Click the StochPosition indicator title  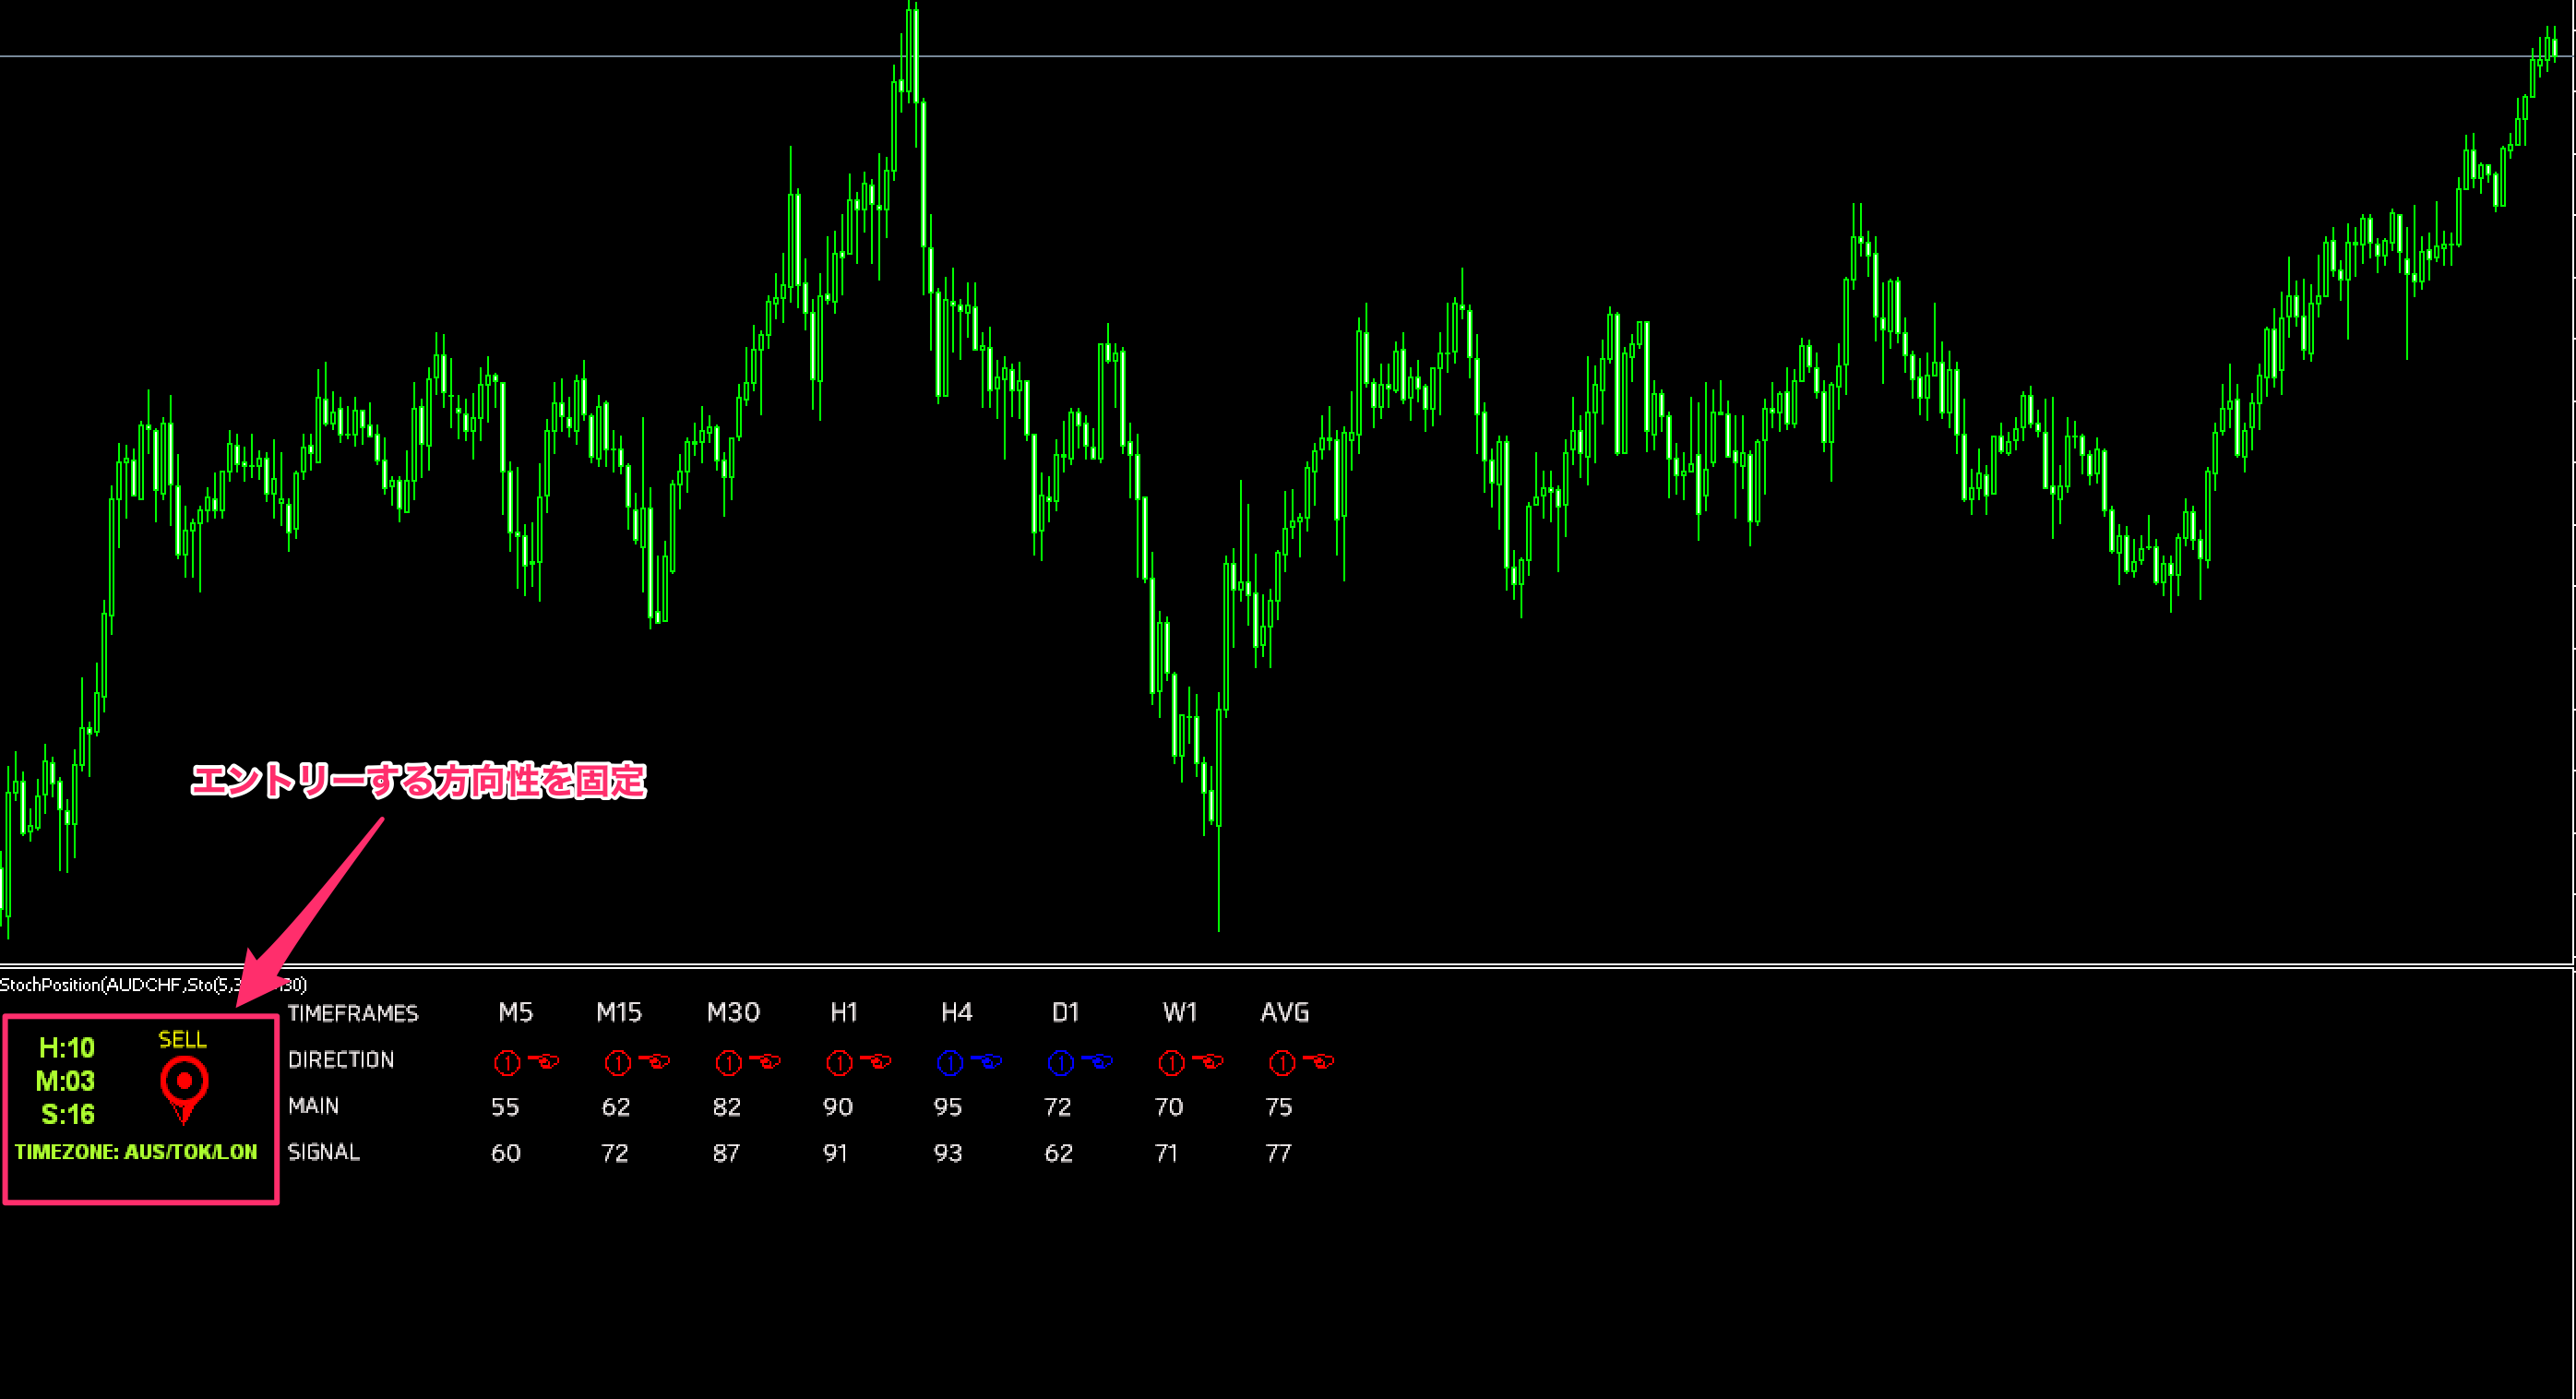point(153,984)
